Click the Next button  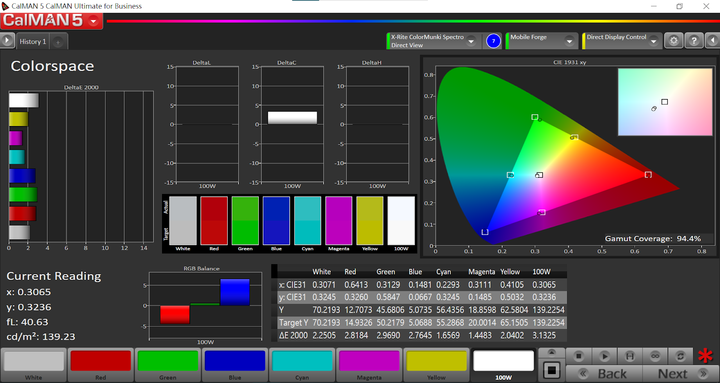coord(681,373)
